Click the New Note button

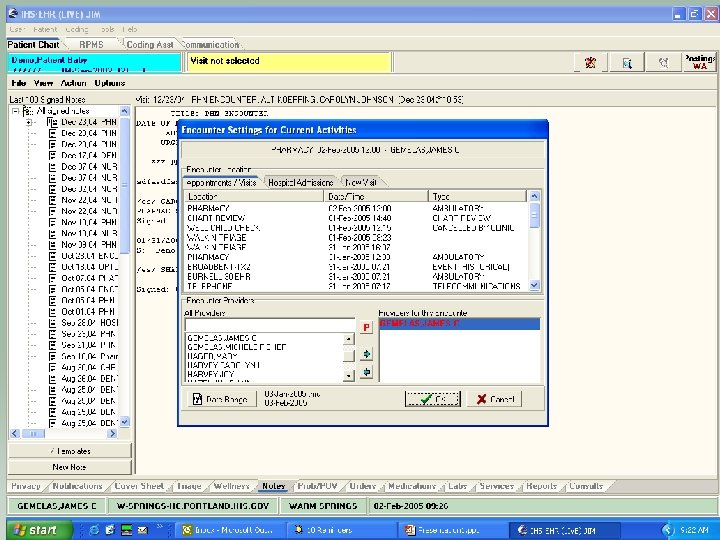click(x=70, y=467)
